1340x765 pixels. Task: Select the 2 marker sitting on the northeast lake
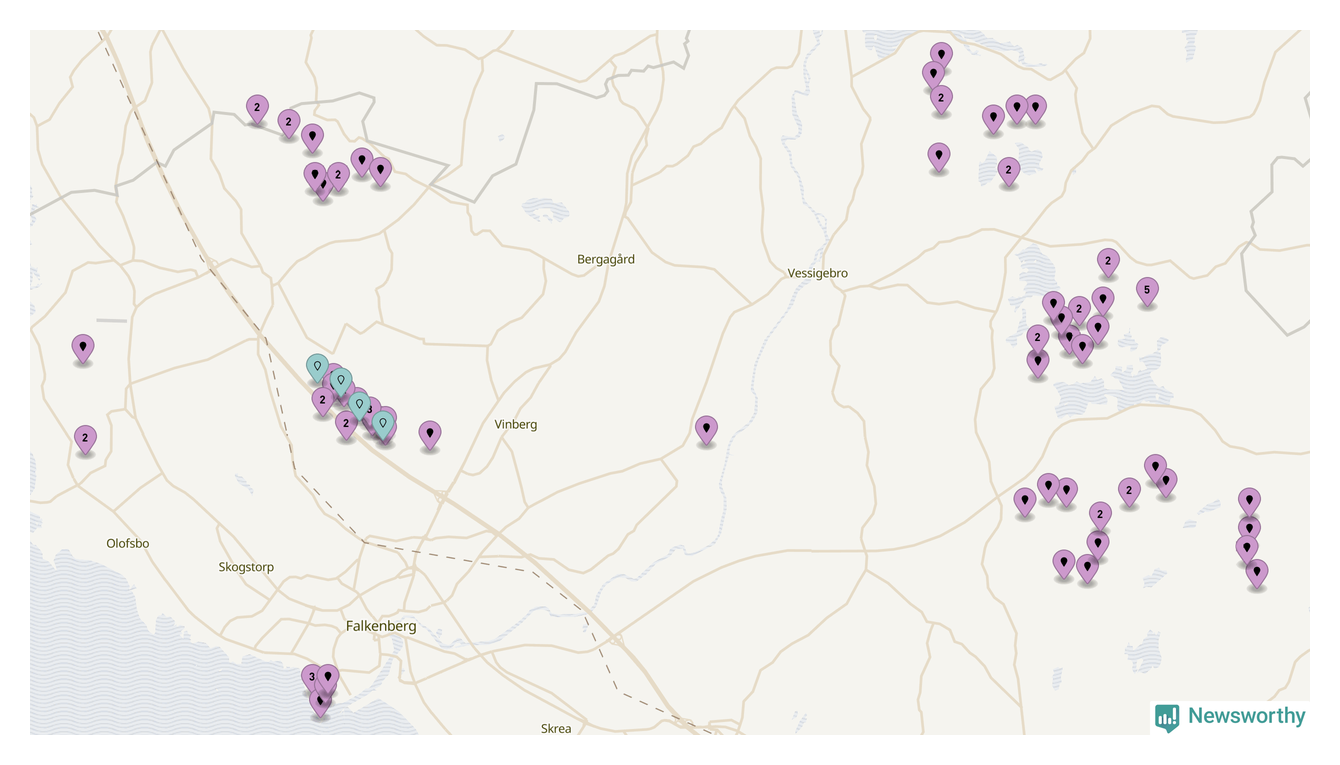coord(1008,172)
